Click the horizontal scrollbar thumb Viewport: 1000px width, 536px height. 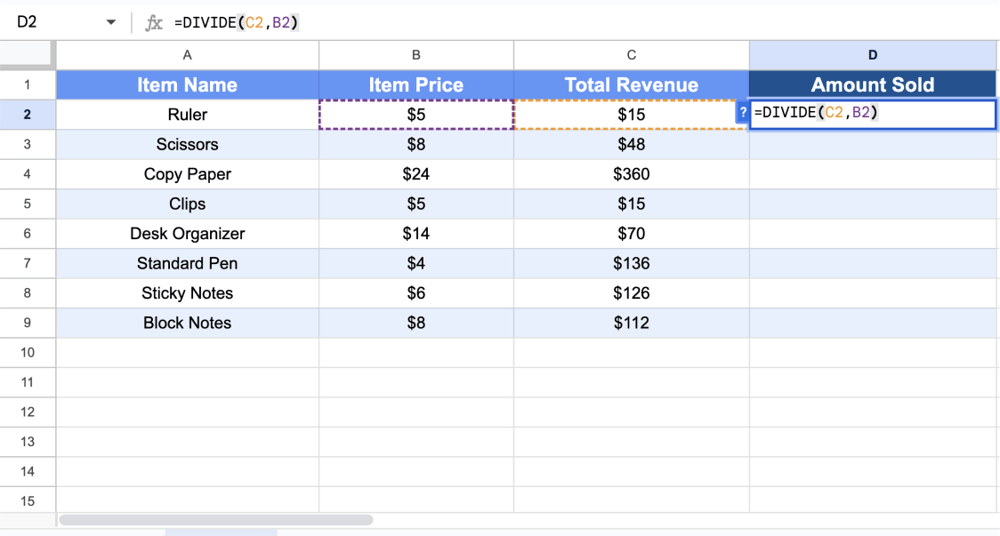tap(215, 520)
